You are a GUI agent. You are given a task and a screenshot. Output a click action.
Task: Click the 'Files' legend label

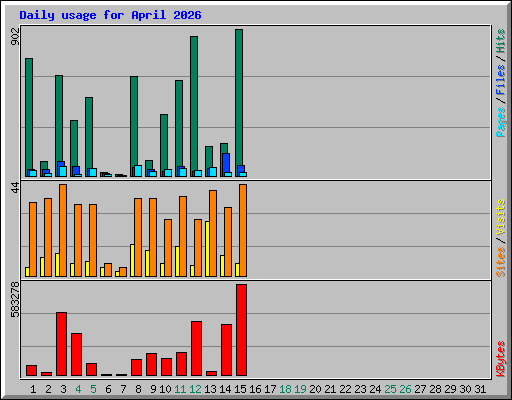click(501, 80)
